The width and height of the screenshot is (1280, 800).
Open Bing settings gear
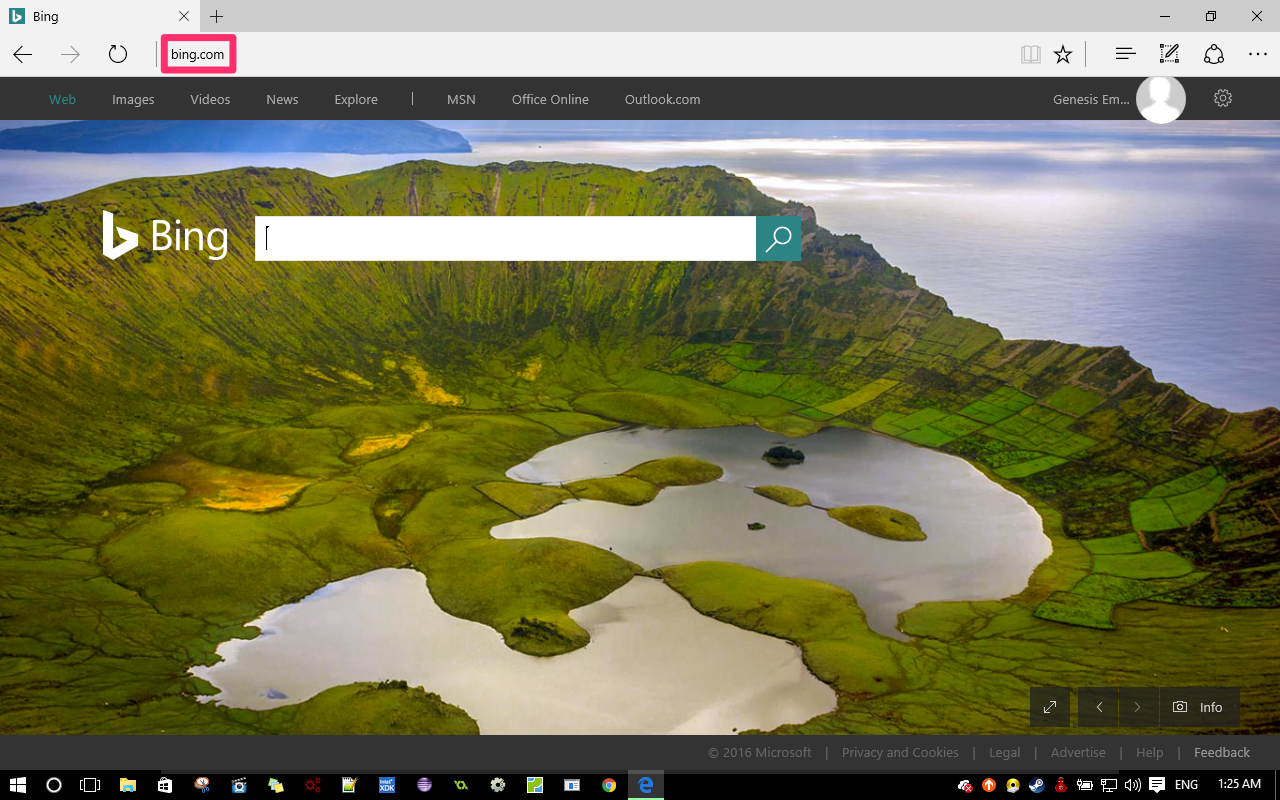1222,98
